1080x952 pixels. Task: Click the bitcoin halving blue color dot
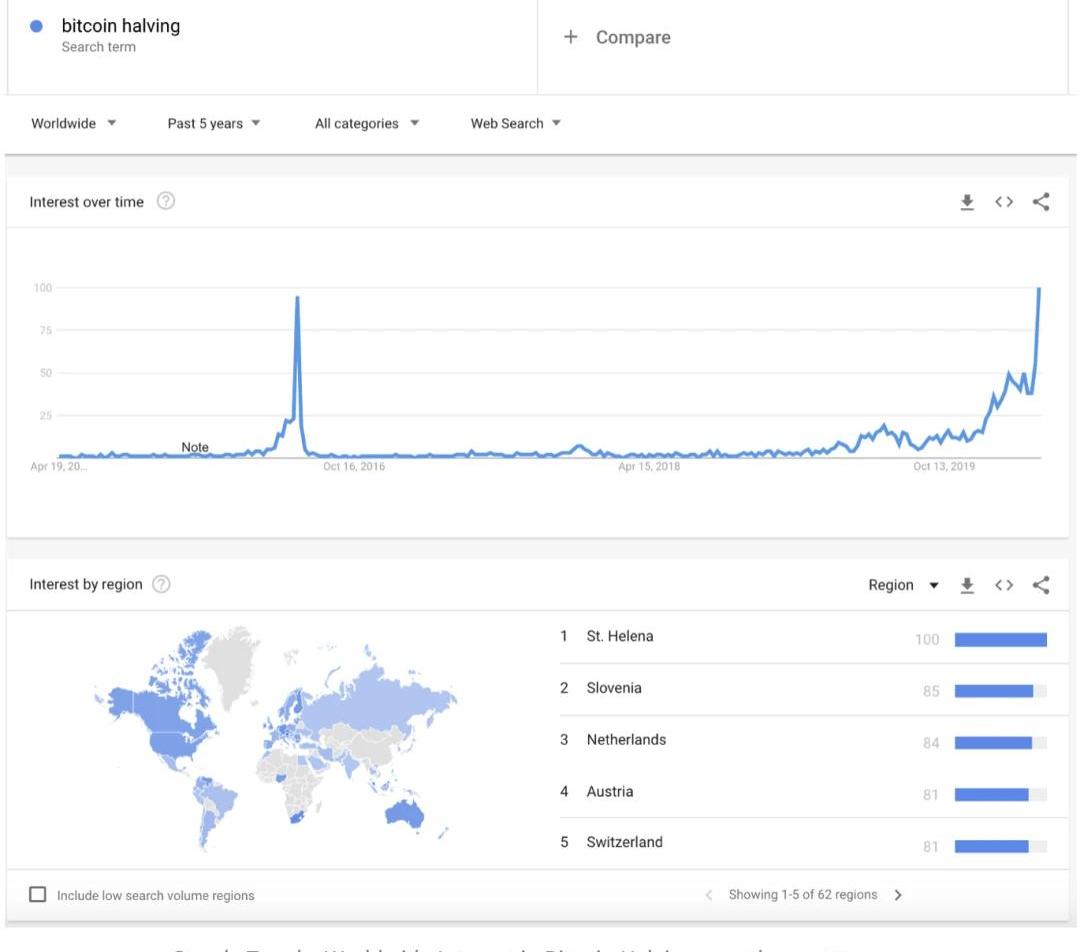37,26
